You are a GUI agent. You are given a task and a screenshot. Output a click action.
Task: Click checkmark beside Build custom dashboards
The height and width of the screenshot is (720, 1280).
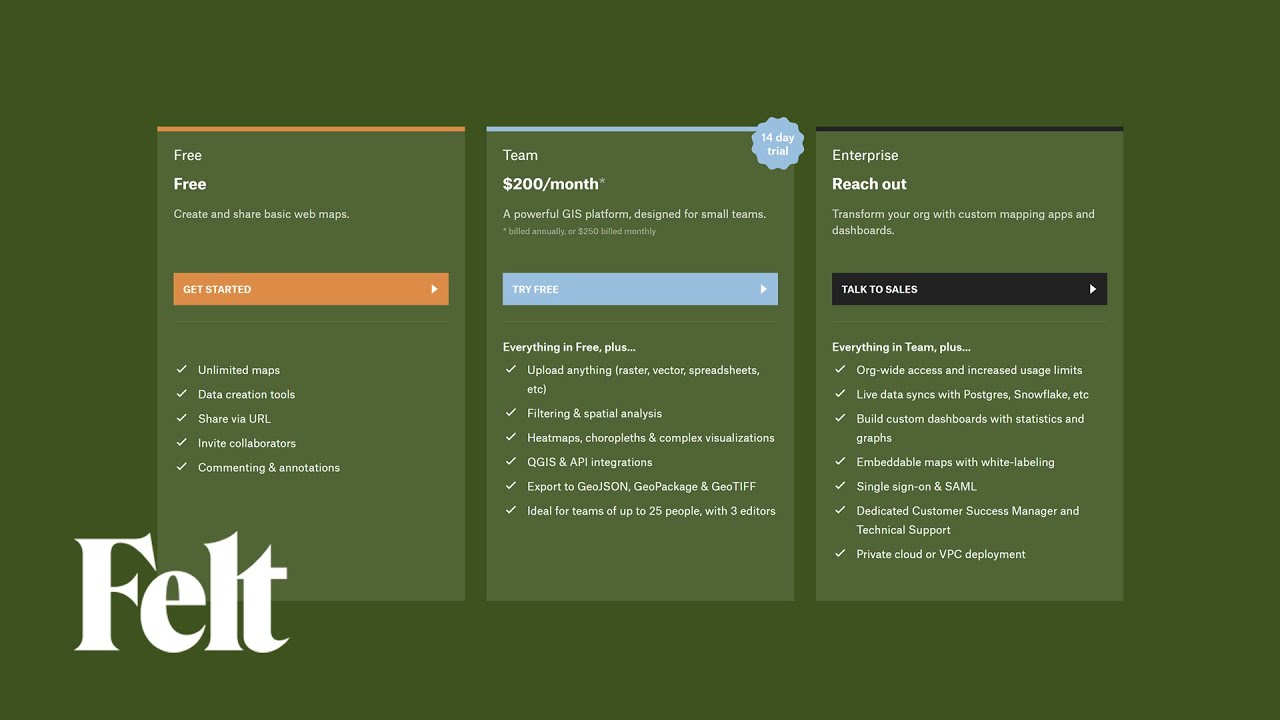point(839,418)
